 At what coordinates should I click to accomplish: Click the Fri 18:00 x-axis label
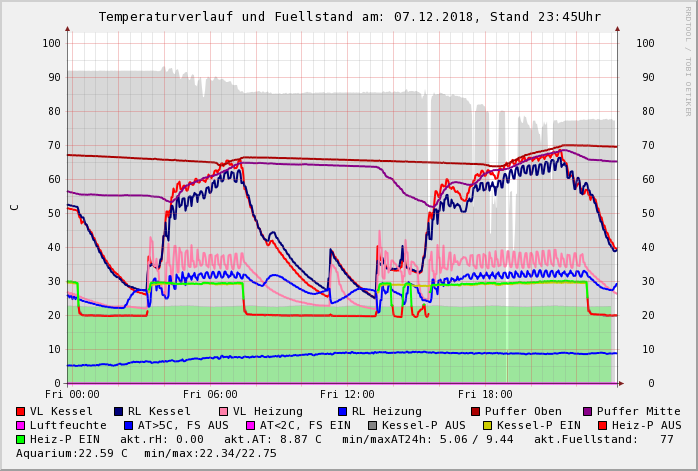coord(485,394)
